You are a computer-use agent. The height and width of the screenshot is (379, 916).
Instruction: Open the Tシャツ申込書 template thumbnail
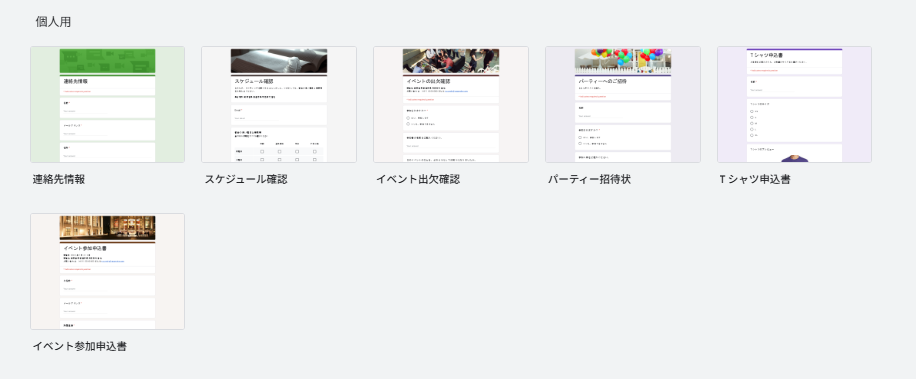pyautogui.click(x=794, y=105)
